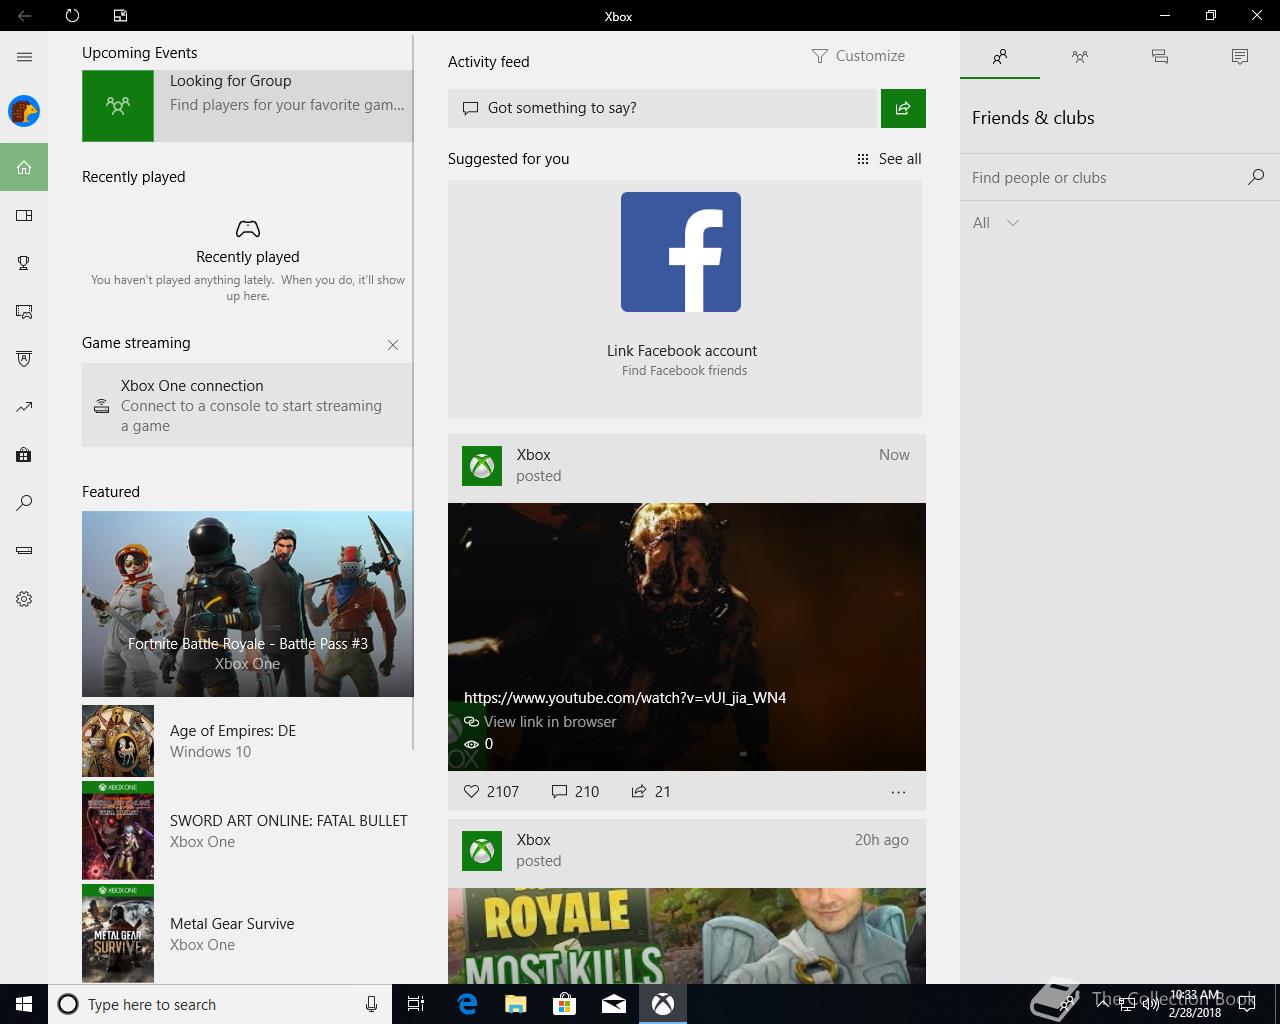The image size is (1280, 1024).
Task: Open My games in the sidebar
Action: click(24, 215)
